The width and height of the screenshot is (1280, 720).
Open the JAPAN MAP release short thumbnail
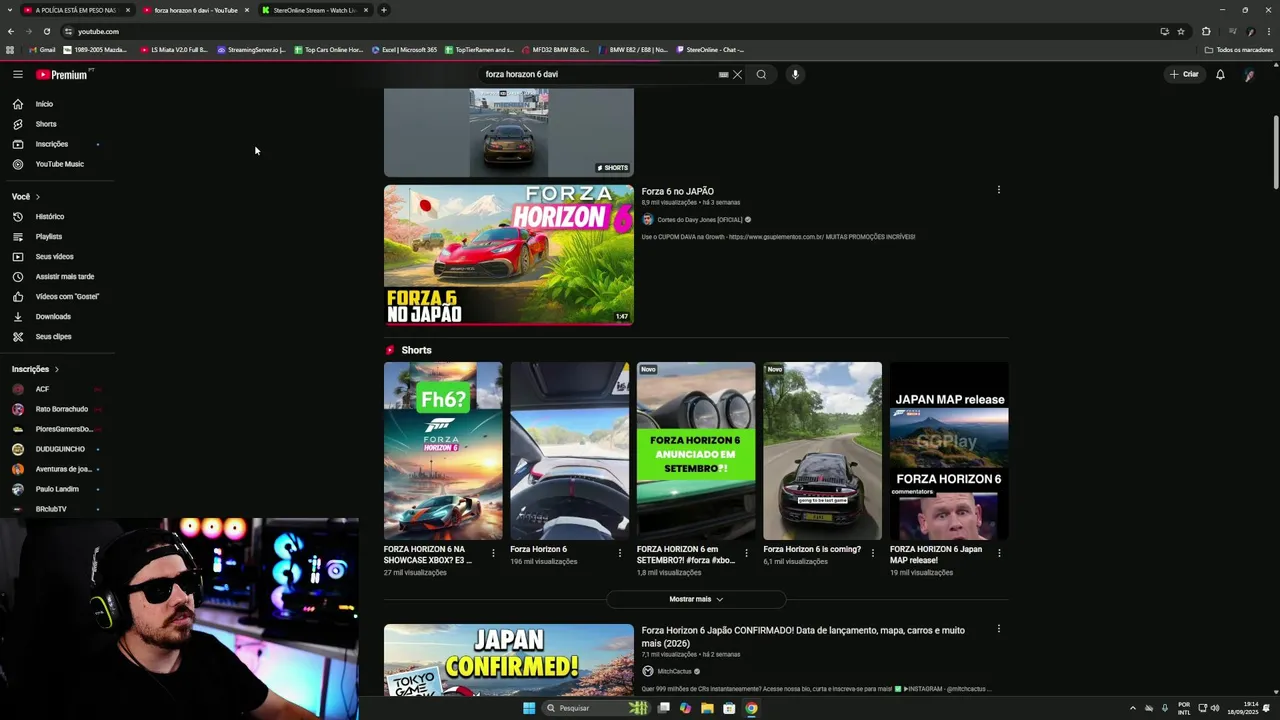click(949, 451)
